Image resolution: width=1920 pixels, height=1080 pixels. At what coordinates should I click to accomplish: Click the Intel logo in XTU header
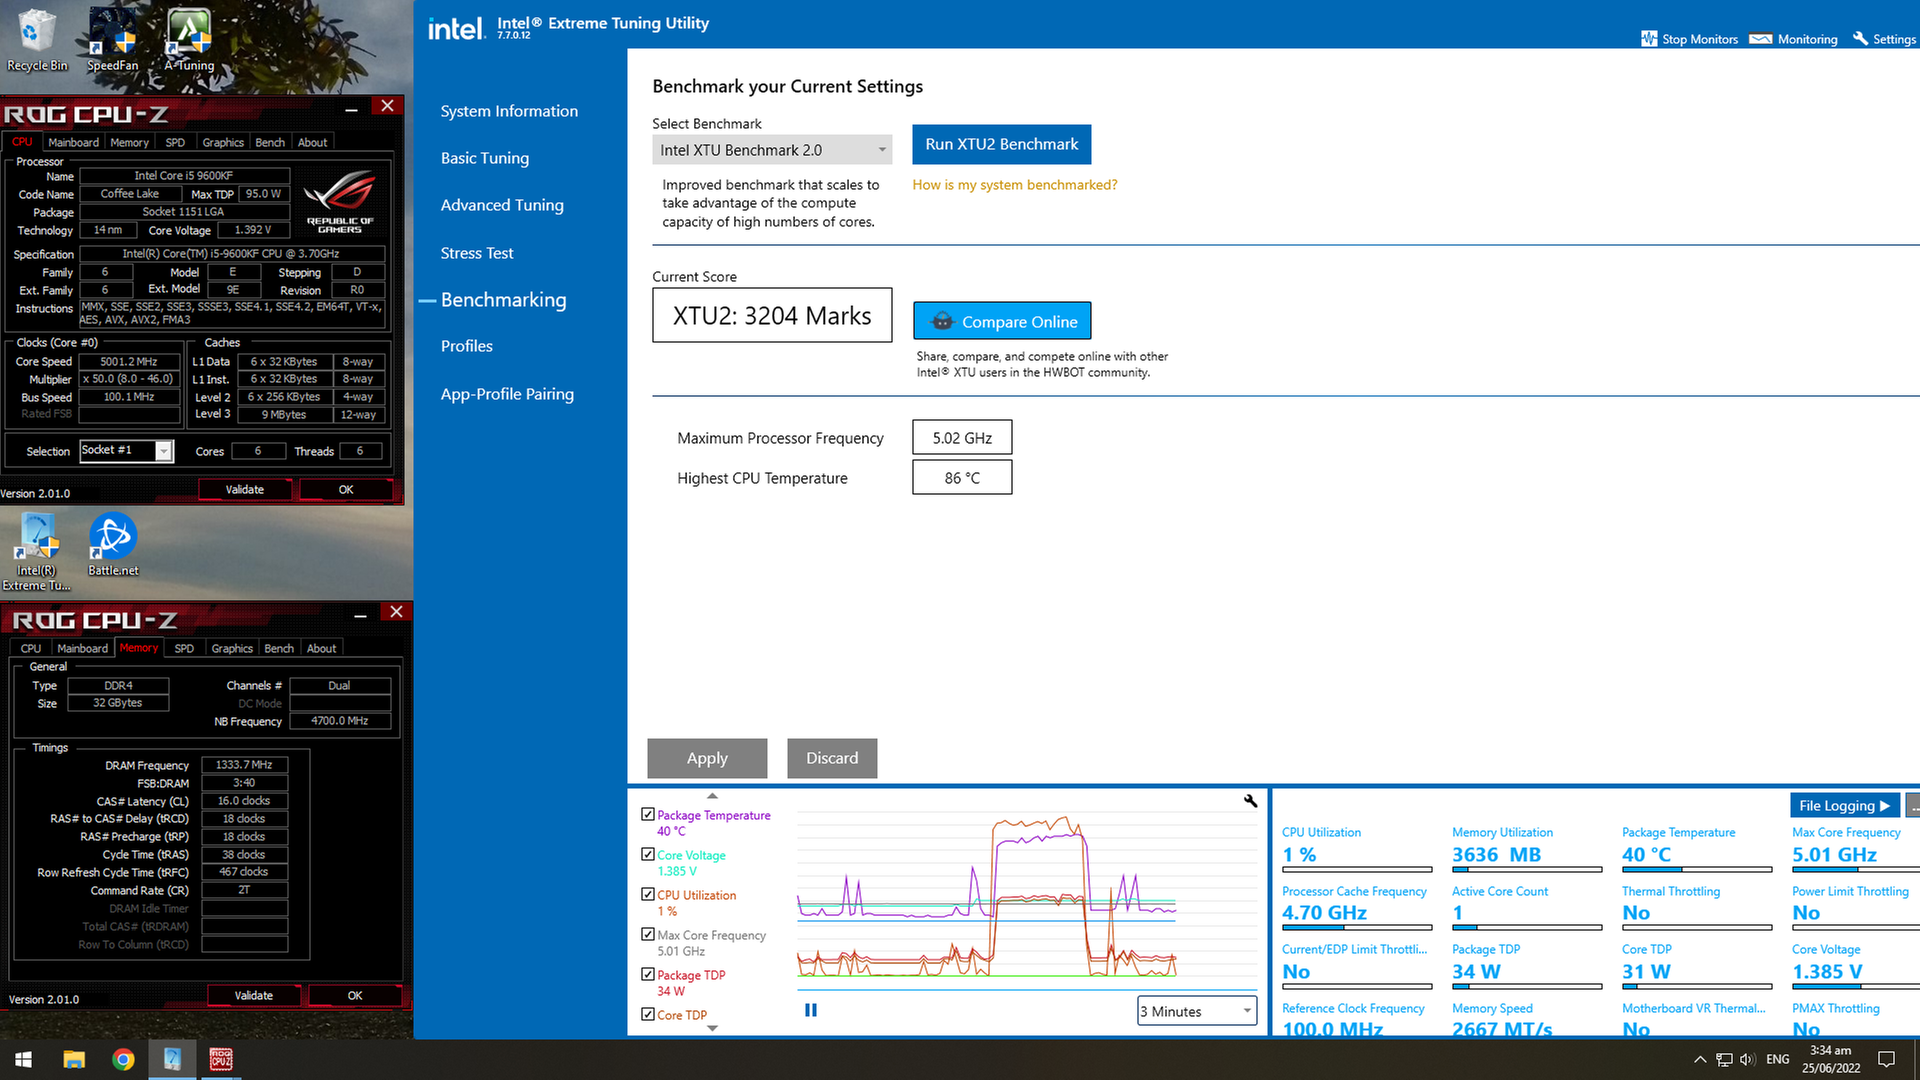point(457,28)
